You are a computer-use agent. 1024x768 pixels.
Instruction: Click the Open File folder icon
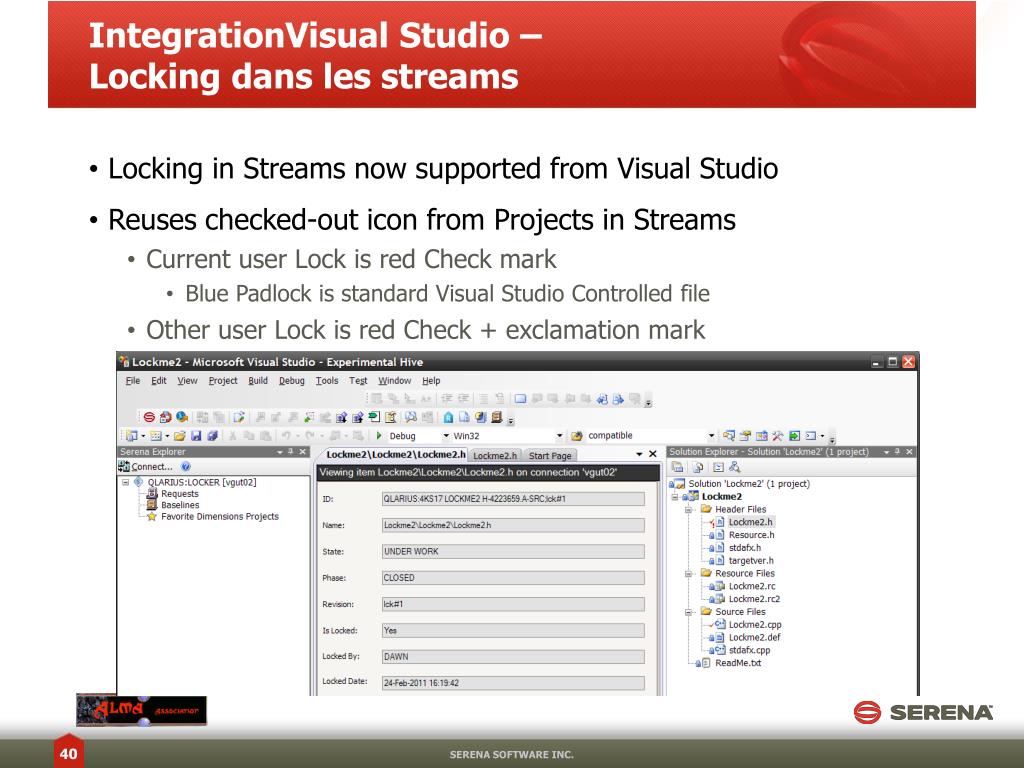click(180, 436)
